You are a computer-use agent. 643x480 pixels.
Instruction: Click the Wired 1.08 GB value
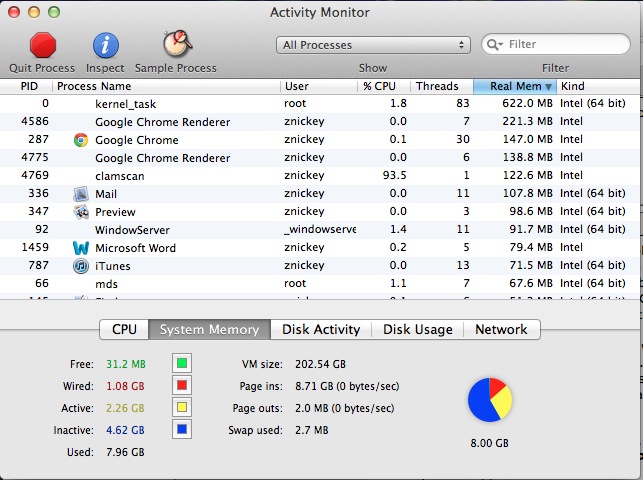(125, 386)
